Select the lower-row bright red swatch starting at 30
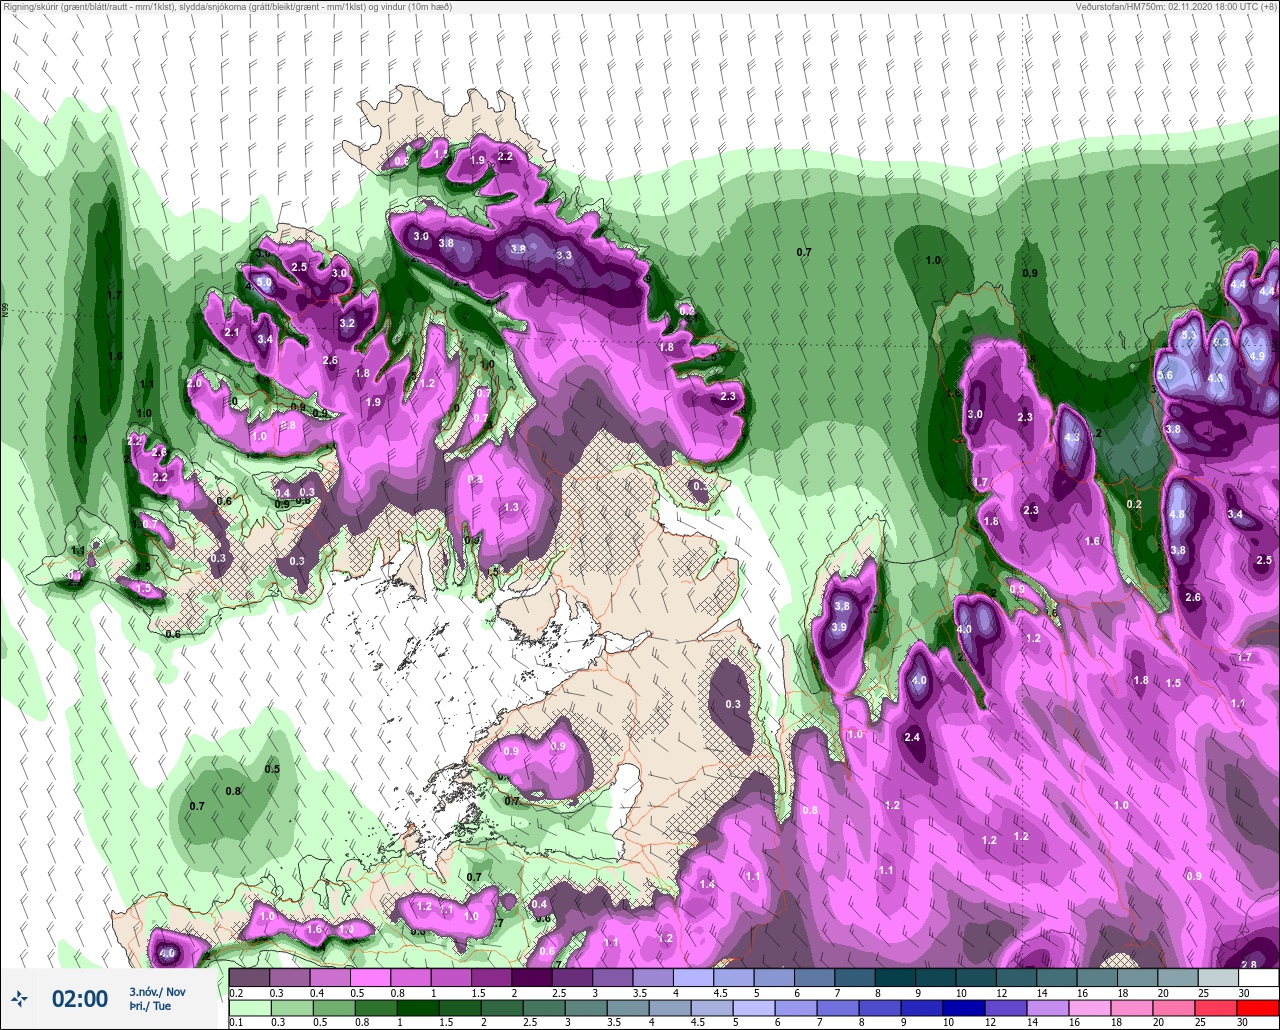1280x1030 pixels. (1258, 1008)
